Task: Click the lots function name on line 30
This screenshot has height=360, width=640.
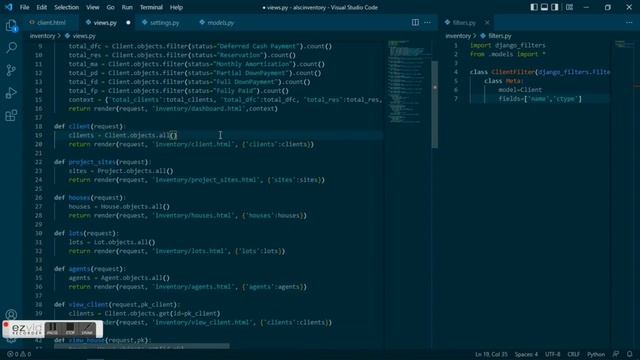Action: tap(76, 233)
